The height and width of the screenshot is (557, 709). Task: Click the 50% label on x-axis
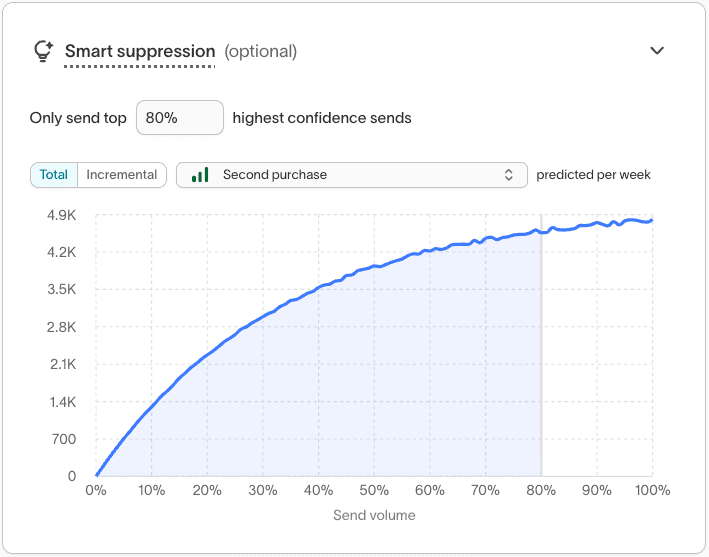point(374,491)
